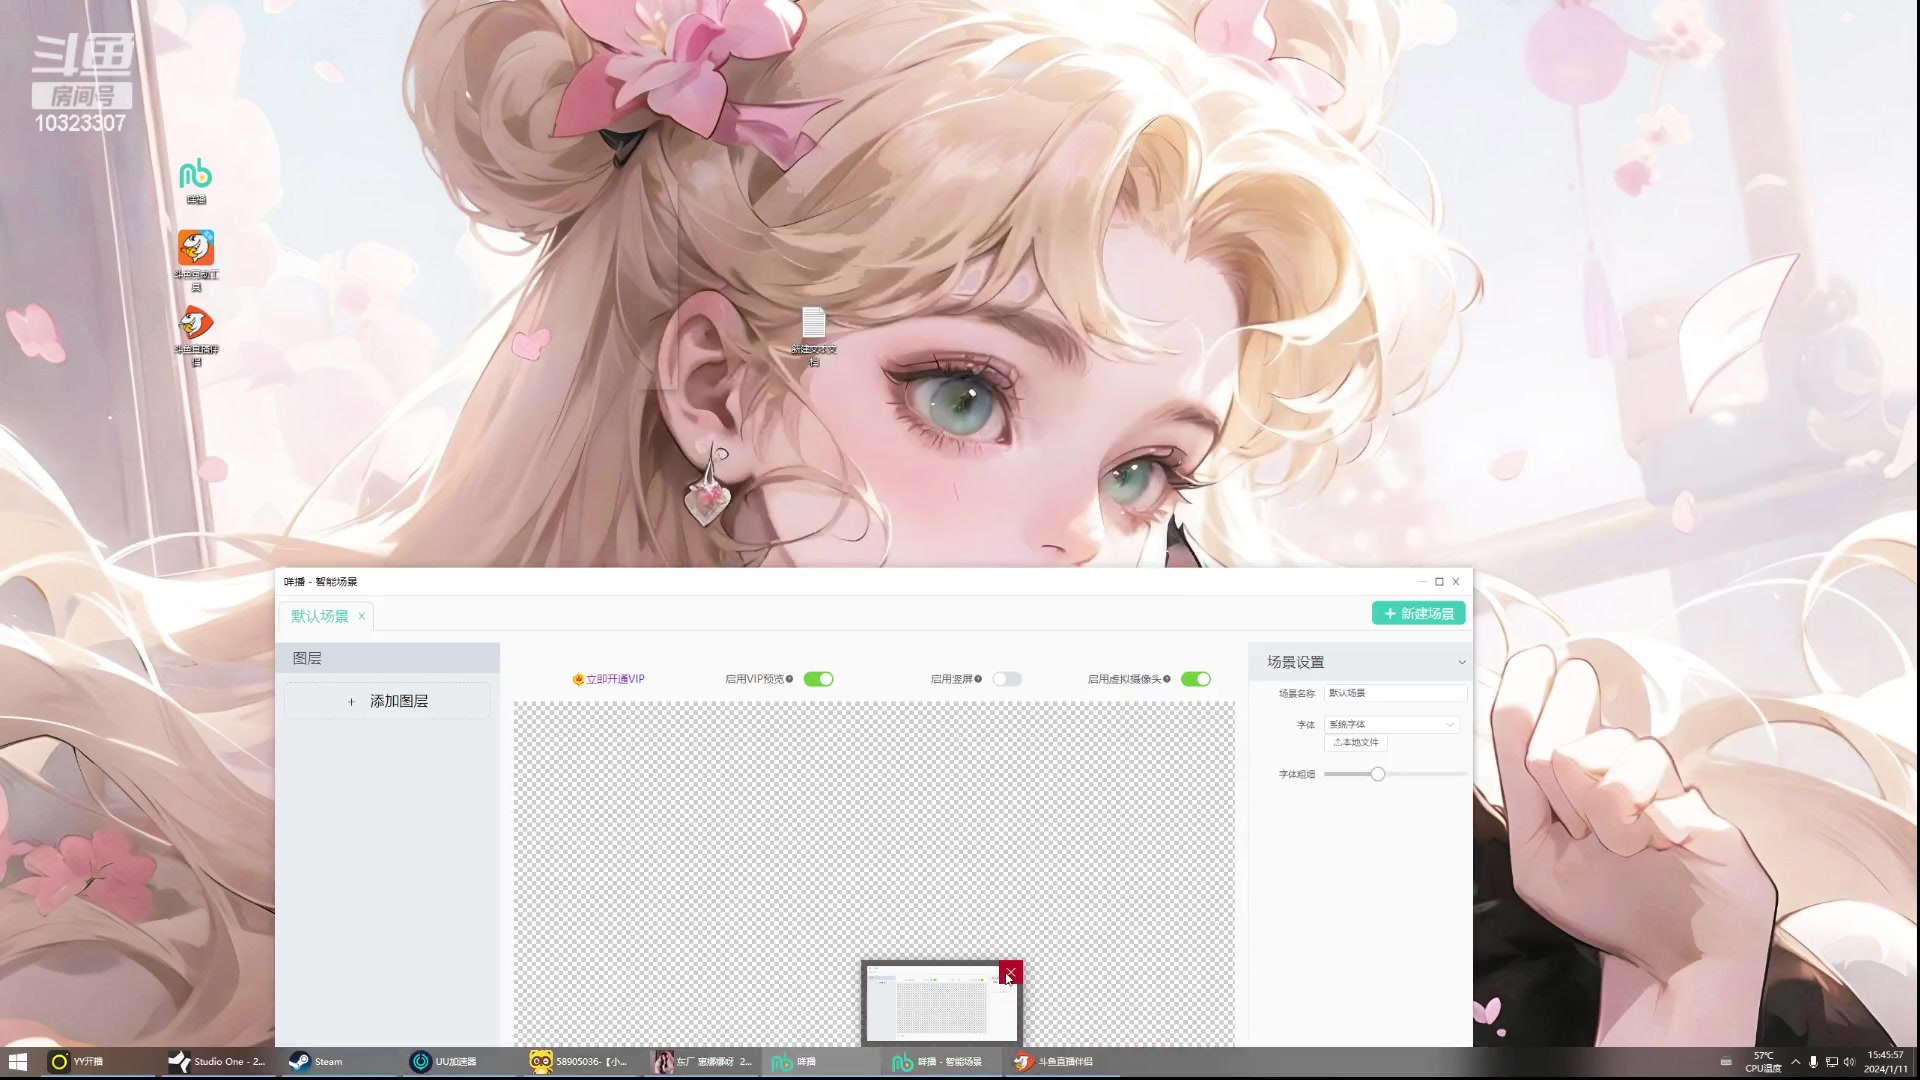Close the 默认场景 tab
Screen dimensions: 1920x1080
tap(361, 616)
